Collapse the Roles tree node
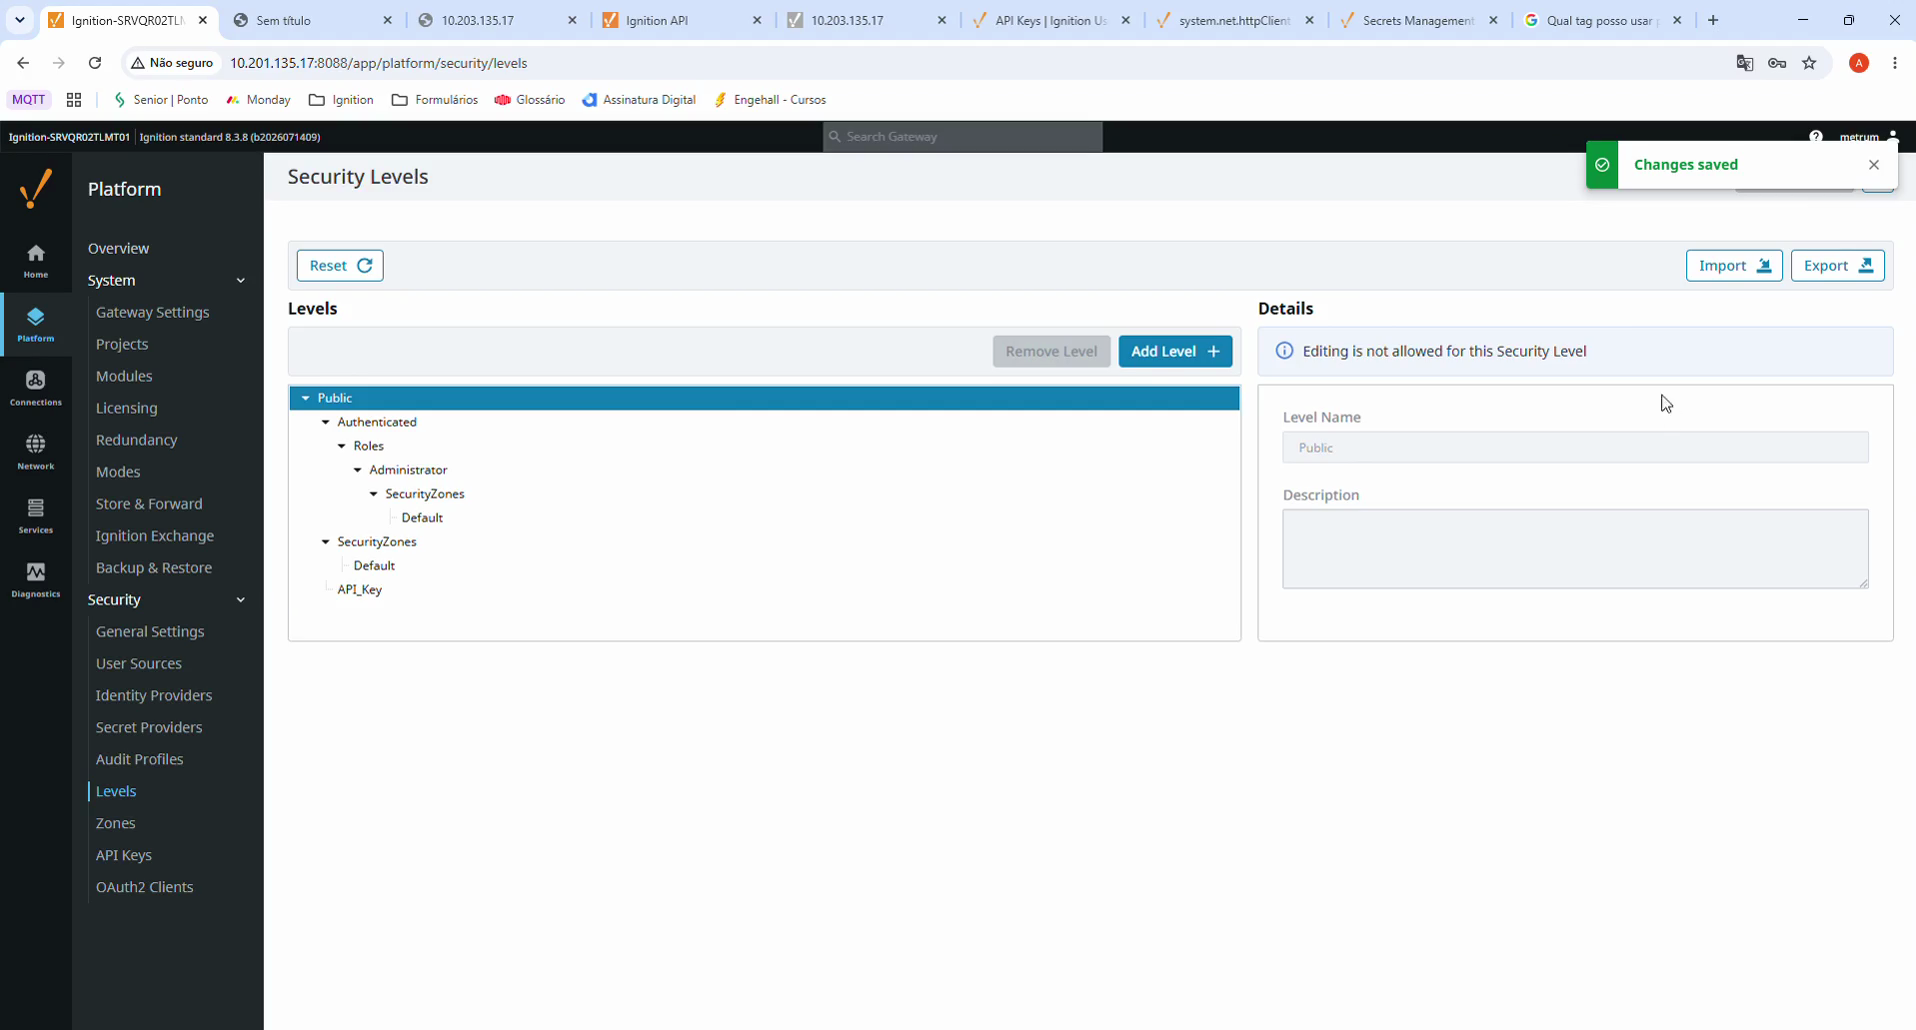Image resolution: width=1916 pixels, height=1030 pixels. point(342,446)
